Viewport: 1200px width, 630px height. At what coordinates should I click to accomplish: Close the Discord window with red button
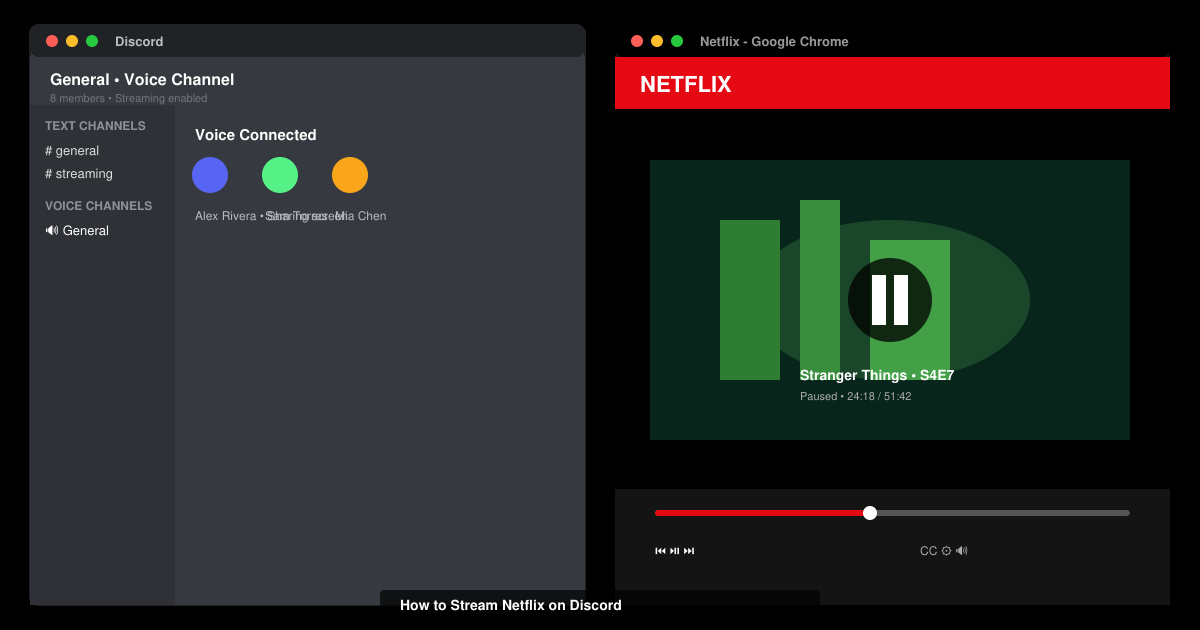[x=52, y=41]
